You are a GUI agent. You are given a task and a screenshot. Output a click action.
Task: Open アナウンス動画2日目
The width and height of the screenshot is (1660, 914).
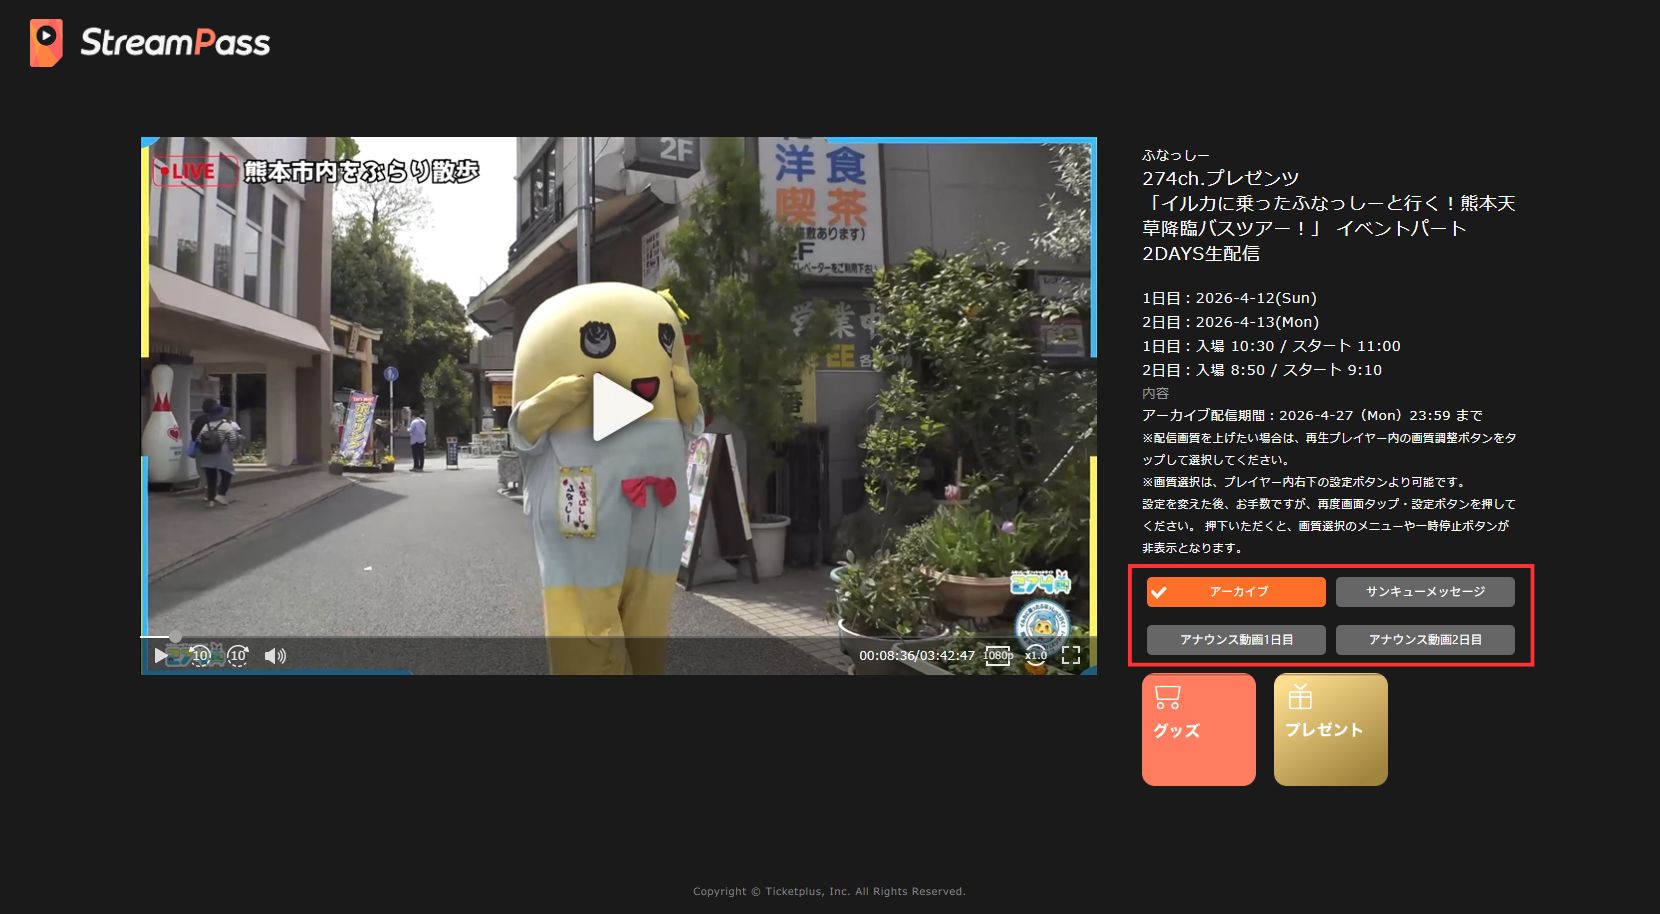(1425, 640)
